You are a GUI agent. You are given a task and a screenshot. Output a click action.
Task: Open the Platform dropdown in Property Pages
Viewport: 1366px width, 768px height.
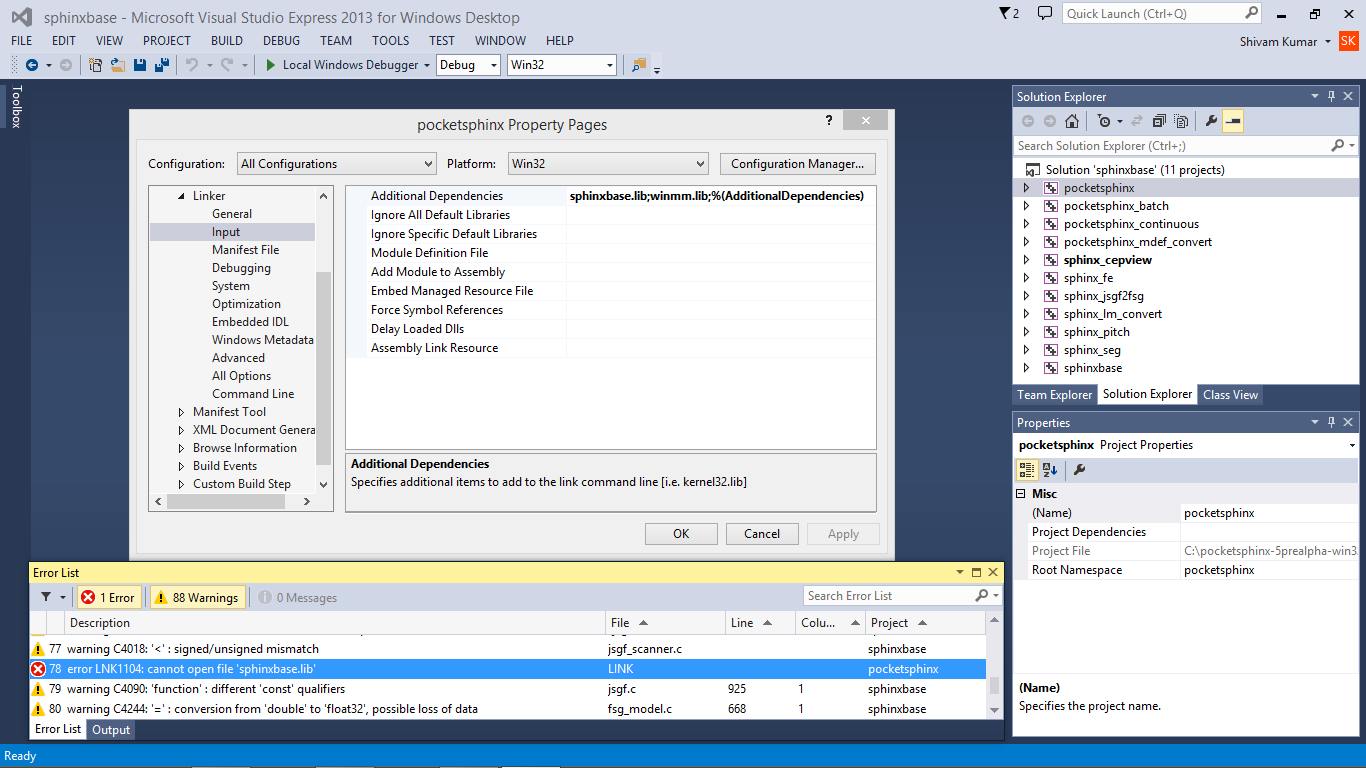(608, 164)
